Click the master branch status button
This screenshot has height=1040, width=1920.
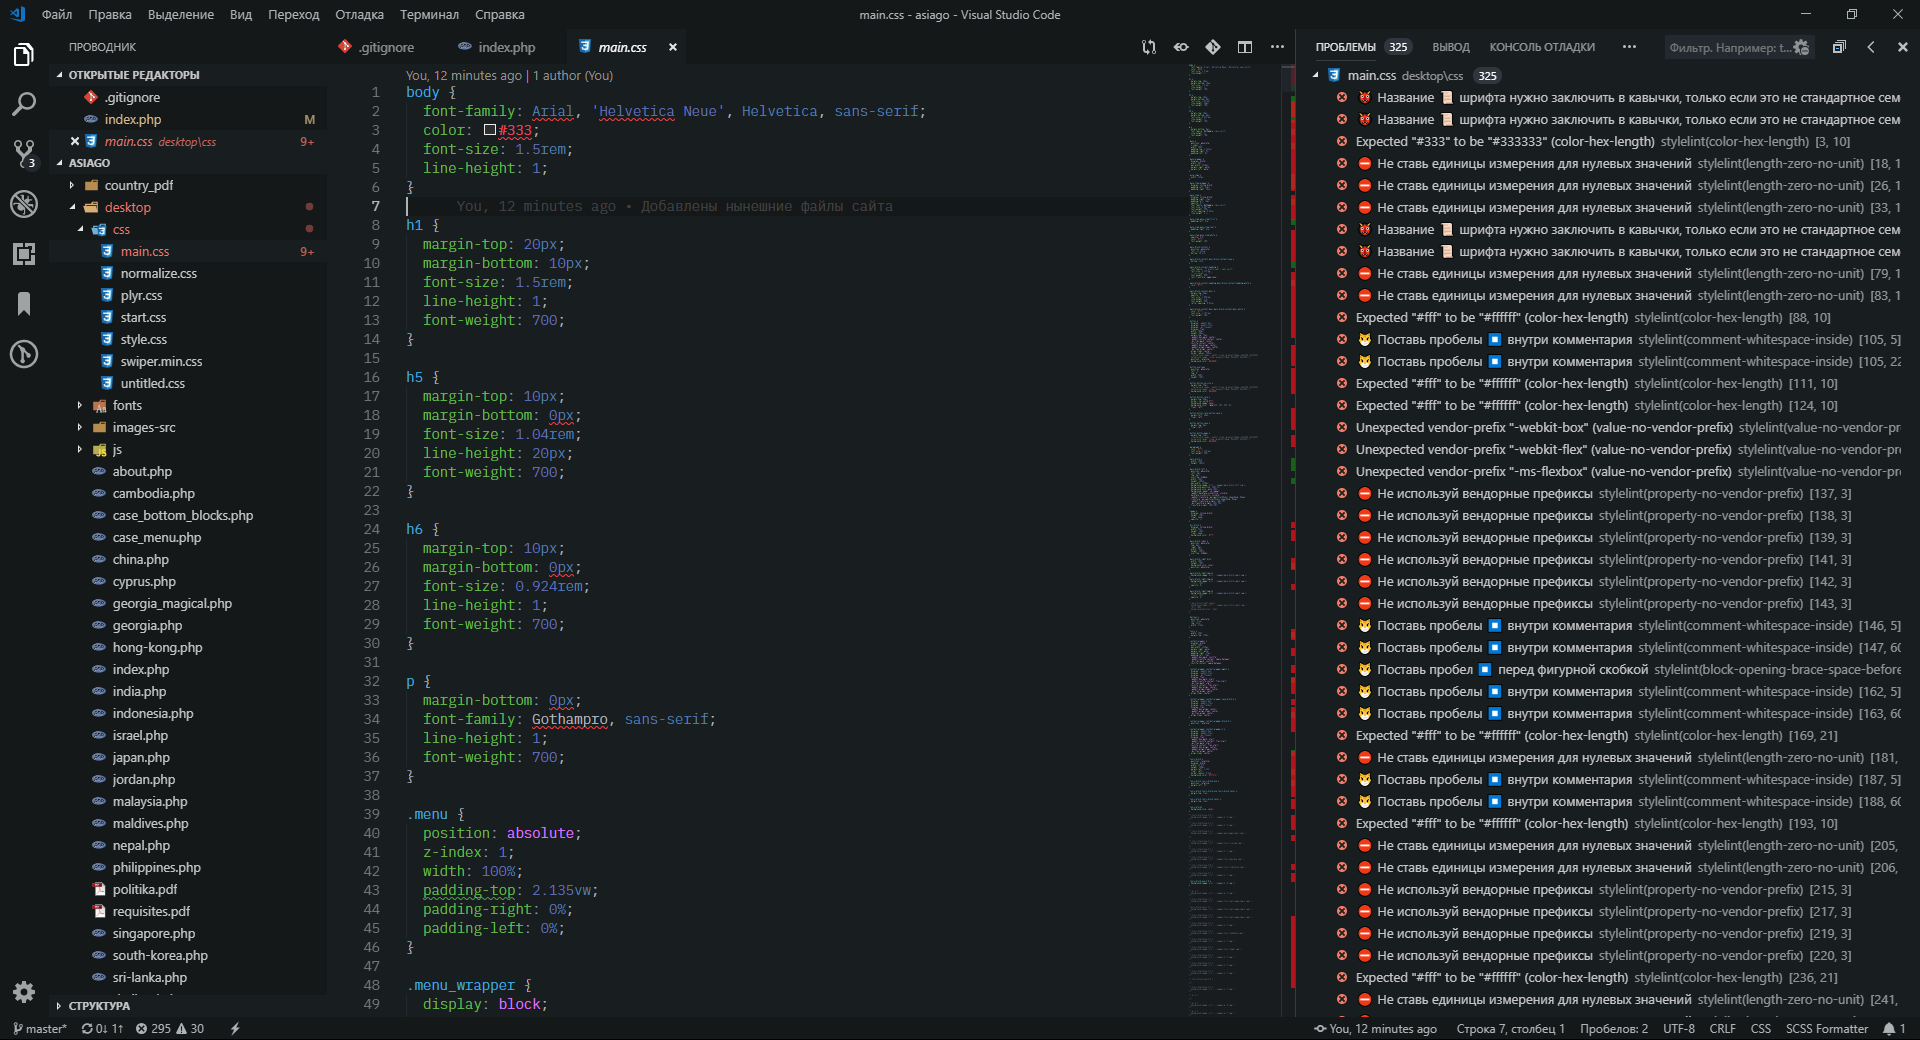(x=40, y=1029)
